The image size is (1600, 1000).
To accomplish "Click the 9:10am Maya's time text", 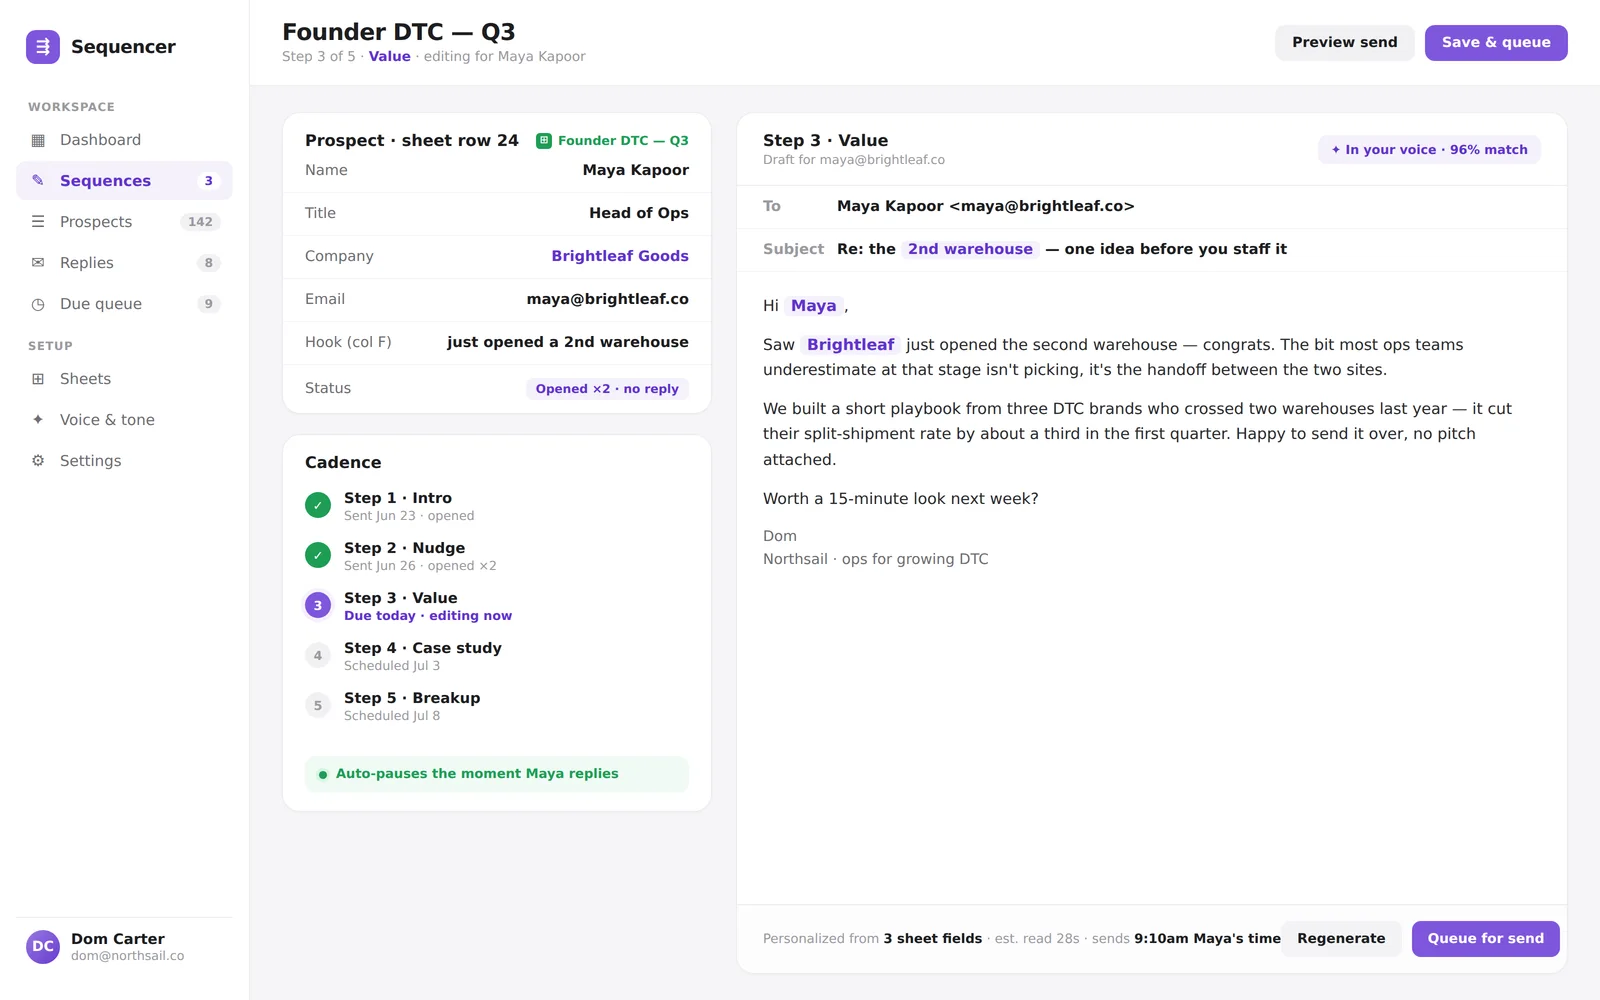I will coord(1207,939).
